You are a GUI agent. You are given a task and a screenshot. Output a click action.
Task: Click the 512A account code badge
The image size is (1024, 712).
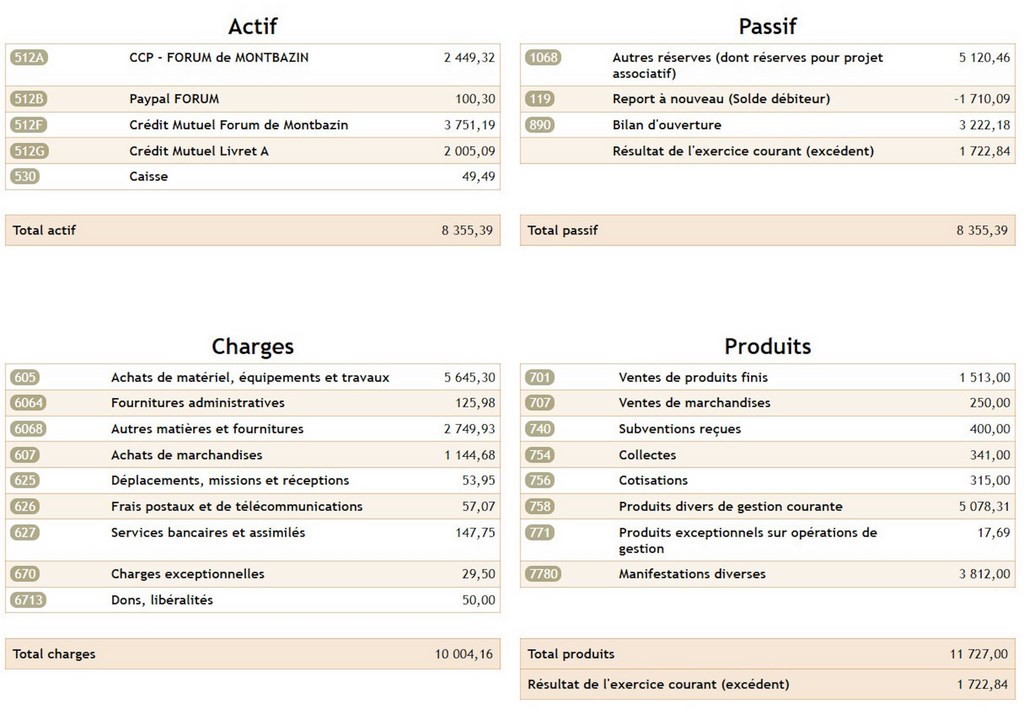coord(29,58)
